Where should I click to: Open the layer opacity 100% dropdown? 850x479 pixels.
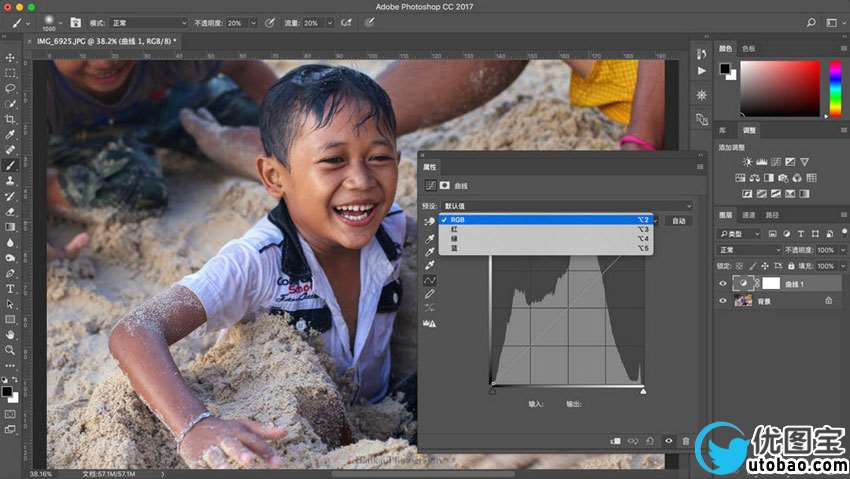[x=843, y=250]
